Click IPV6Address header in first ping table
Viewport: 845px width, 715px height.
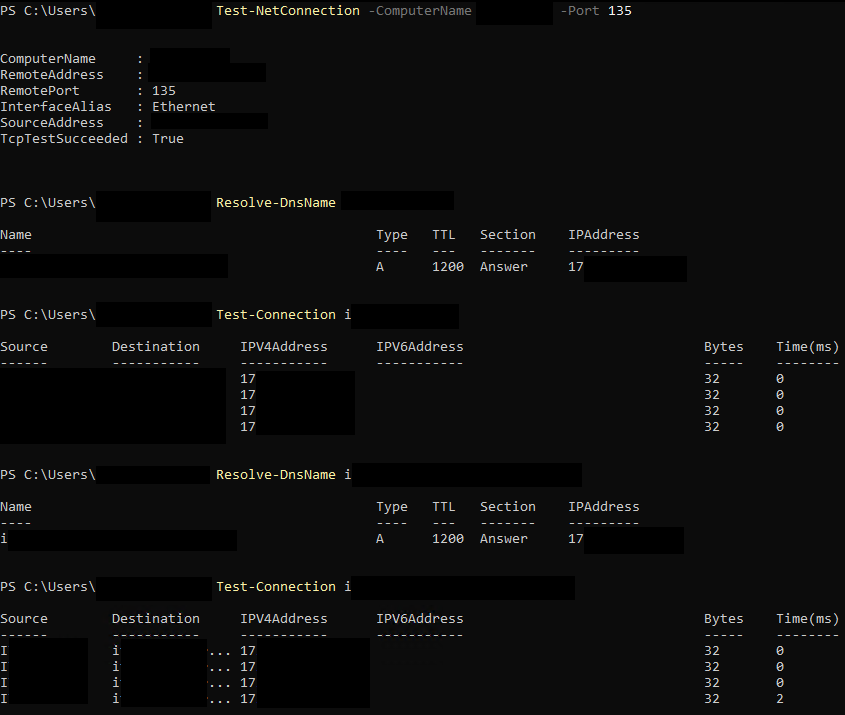[x=420, y=347]
